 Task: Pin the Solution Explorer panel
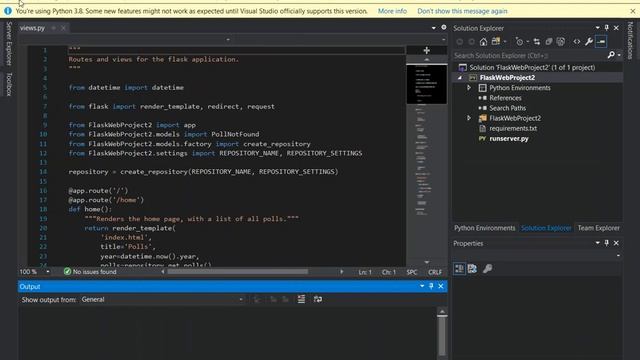[607, 28]
